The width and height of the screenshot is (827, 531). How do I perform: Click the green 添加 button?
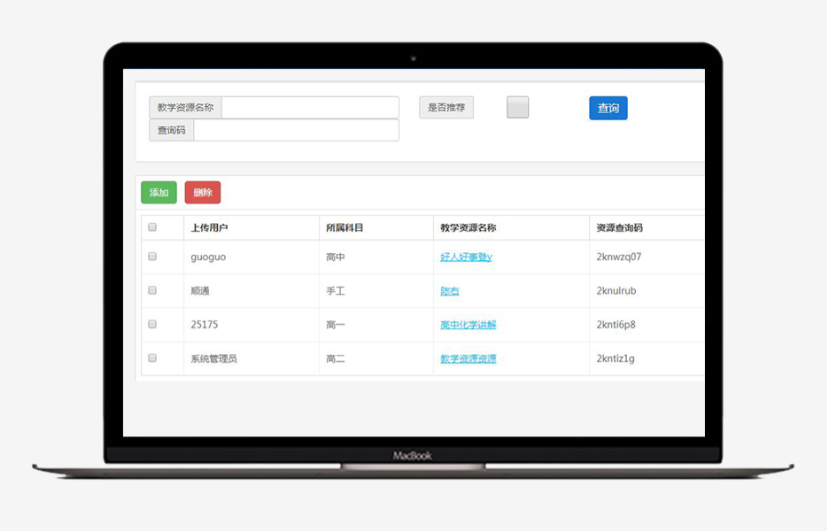pyautogui.click(x=159, y=192)
